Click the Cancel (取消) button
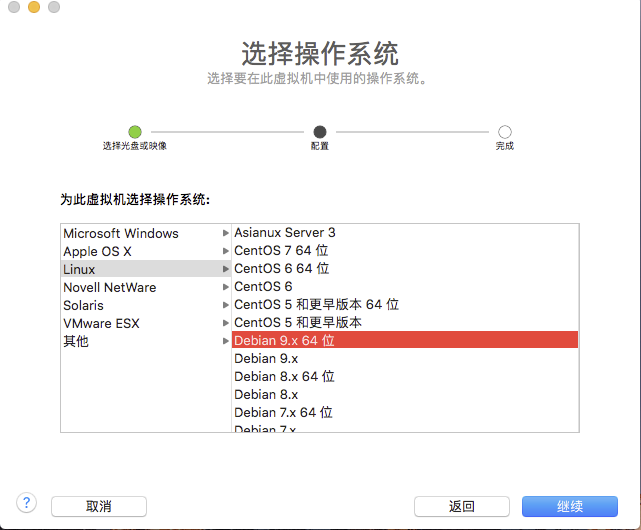 click(99, 507)
